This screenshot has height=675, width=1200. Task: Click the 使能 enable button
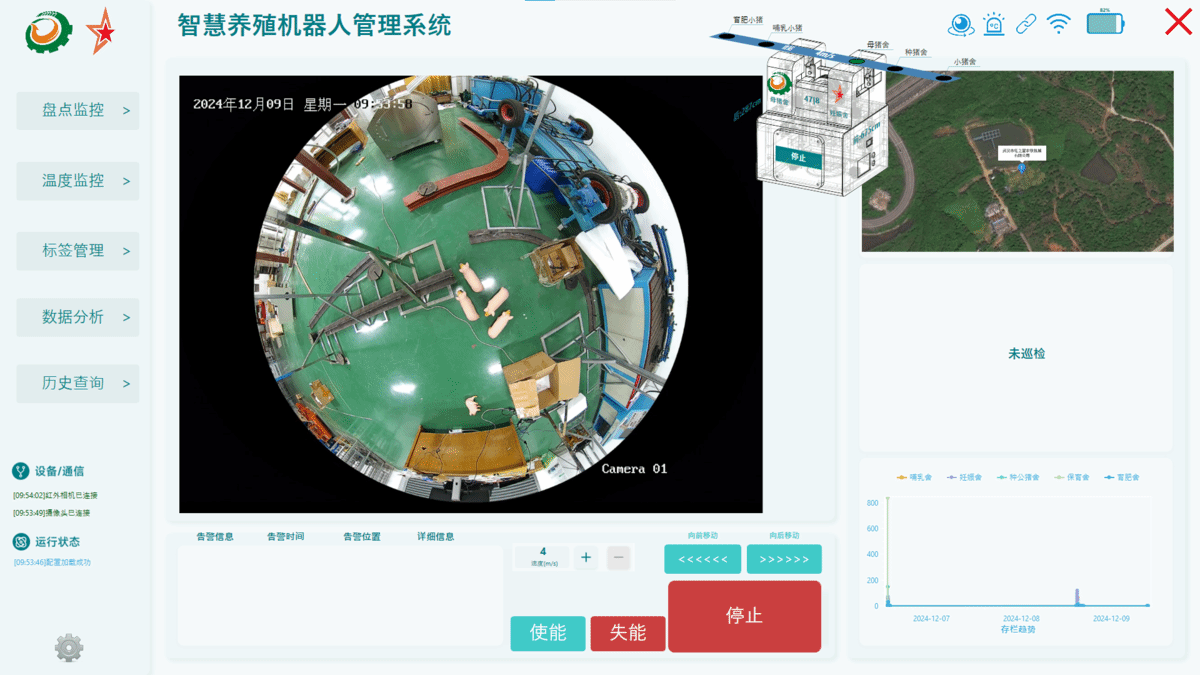548,633
